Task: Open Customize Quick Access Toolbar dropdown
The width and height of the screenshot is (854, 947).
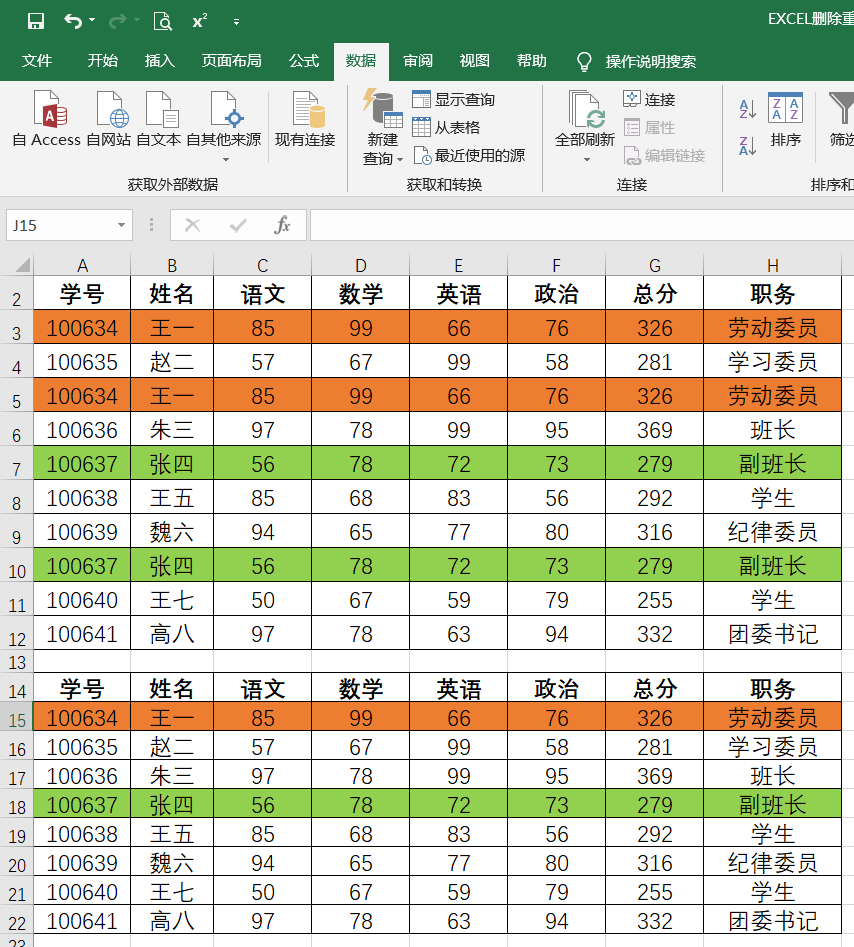Action: click(236, 22)
